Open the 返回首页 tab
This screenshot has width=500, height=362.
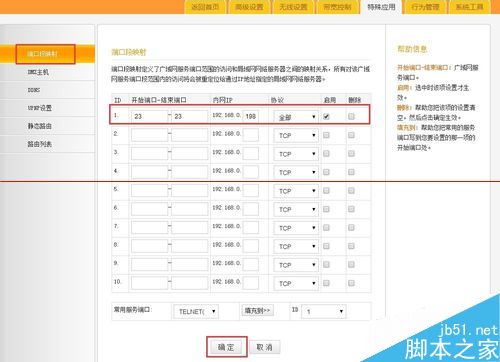205,7
